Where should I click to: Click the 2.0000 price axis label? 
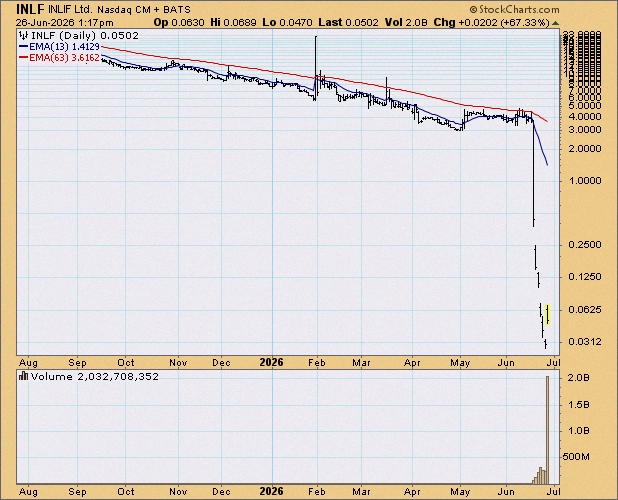[584, 149]
